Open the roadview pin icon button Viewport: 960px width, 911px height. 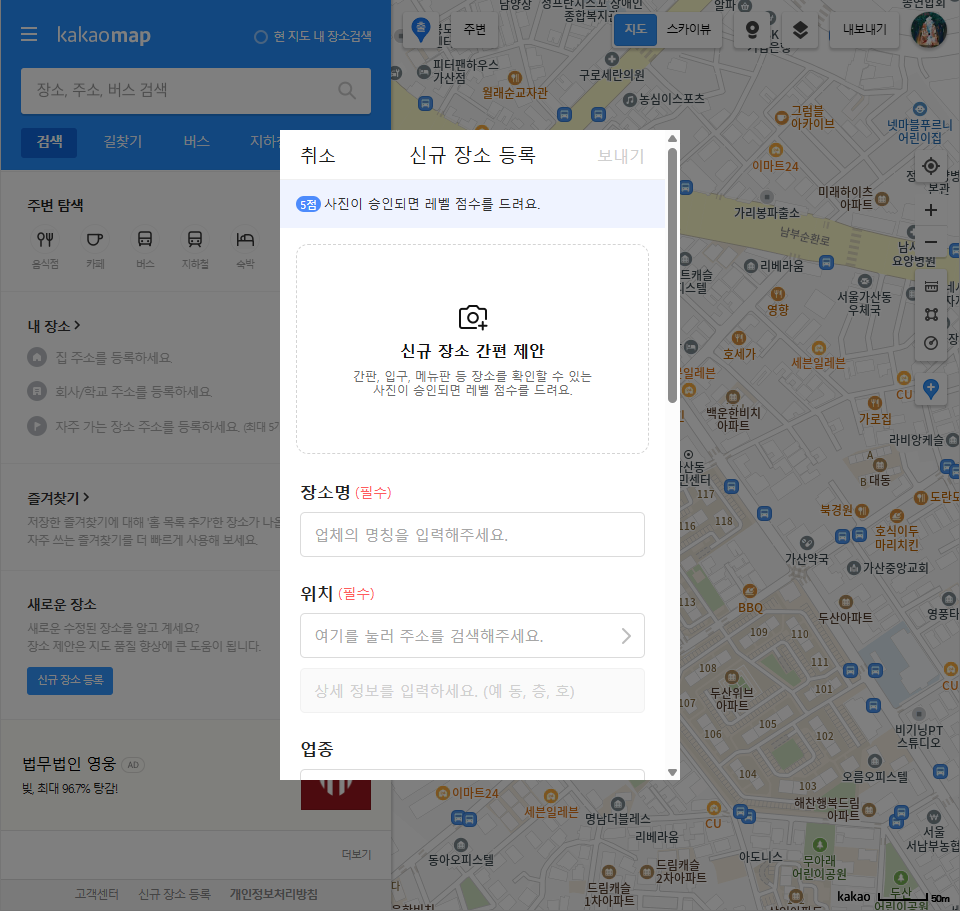(x=752, y=29)
